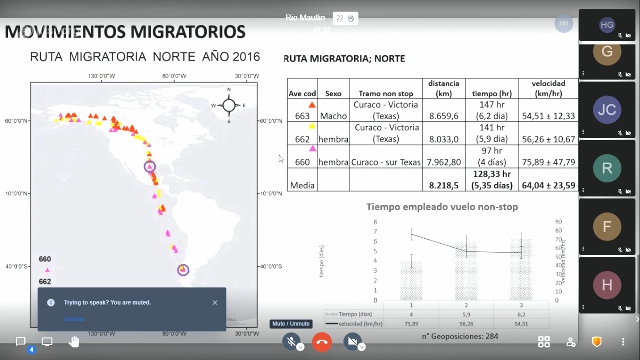The width and height of the screenshot is (640, 360).
Task: Open the three-dot menu on participant R's tile
Action: pyautogui.click(x=583, y=190)
